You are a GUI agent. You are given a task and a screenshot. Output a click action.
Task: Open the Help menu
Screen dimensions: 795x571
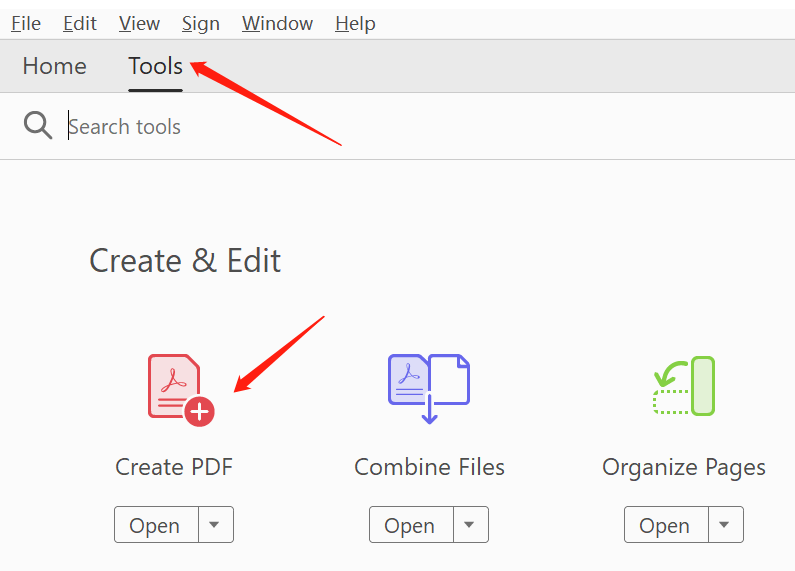[x=355, y=23]
